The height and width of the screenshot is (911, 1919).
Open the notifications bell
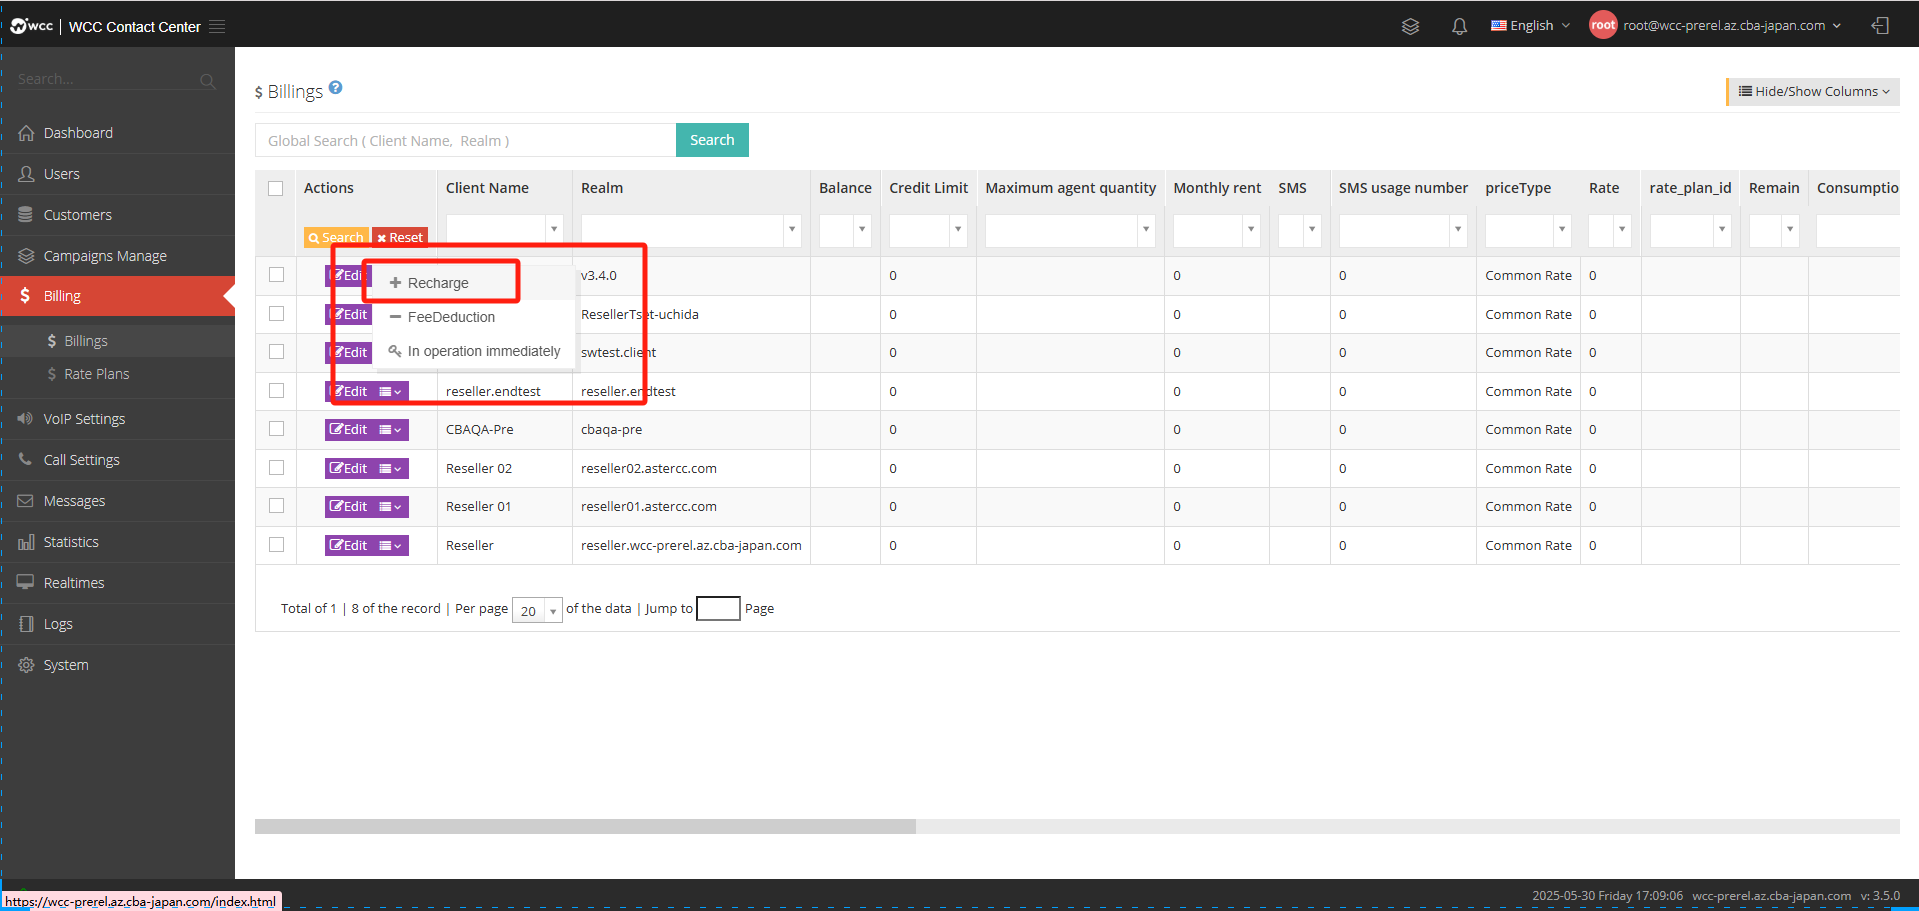click(1459, 26)
